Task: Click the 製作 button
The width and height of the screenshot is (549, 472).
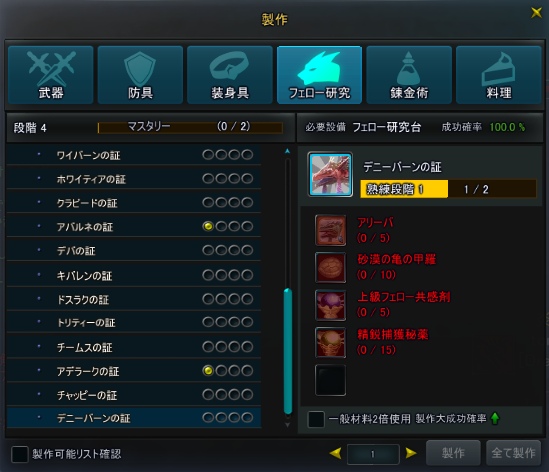Action: 453,453
